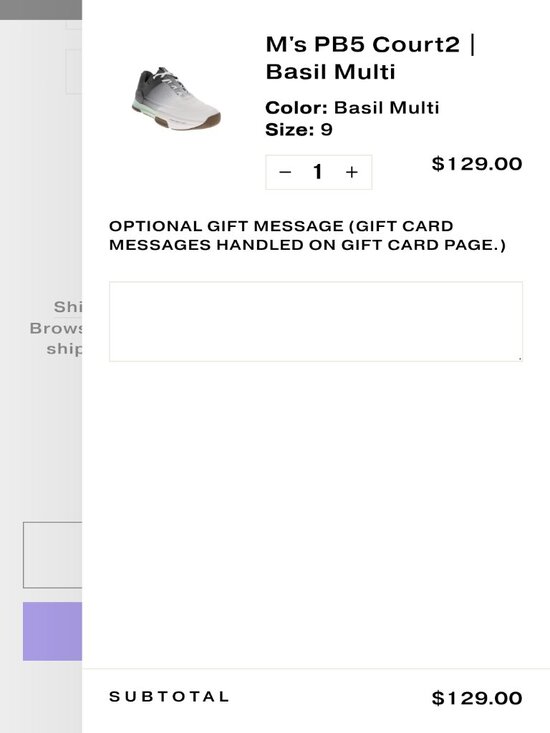Click the gift message box resize corner
550x733 pixels.
[520, 359]
